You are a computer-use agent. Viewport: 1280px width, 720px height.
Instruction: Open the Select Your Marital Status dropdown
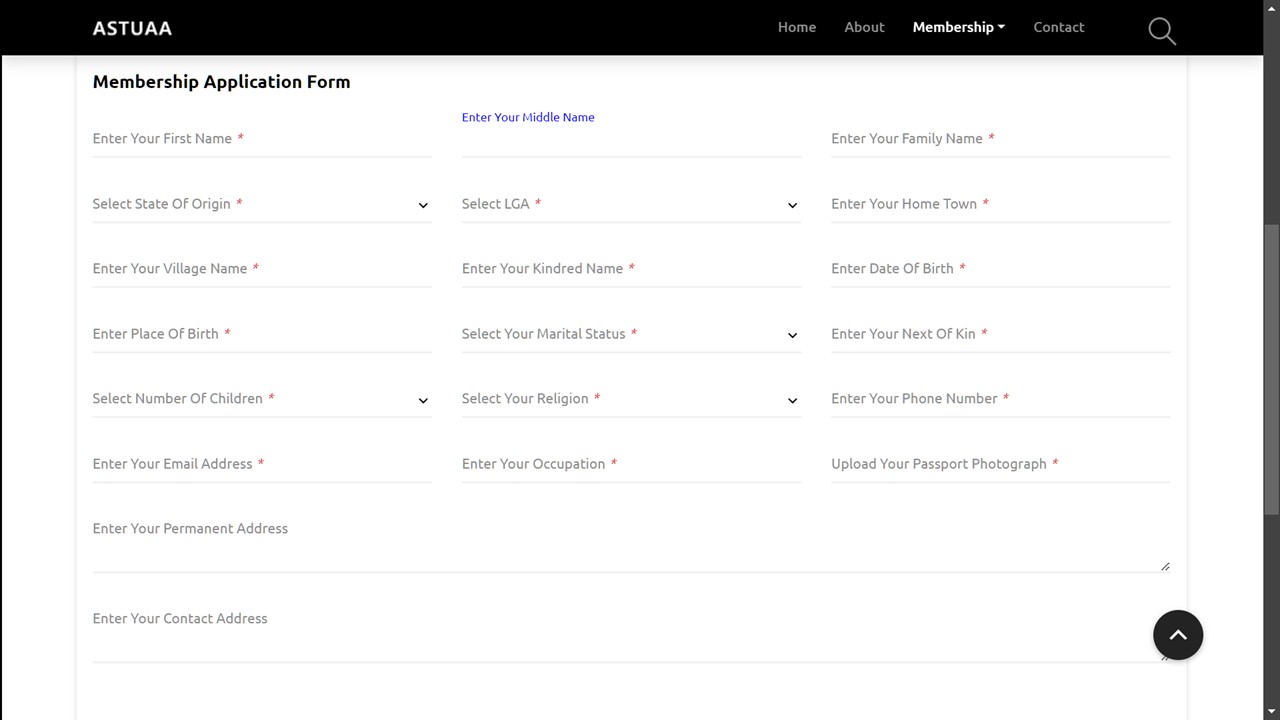point(631,334)
